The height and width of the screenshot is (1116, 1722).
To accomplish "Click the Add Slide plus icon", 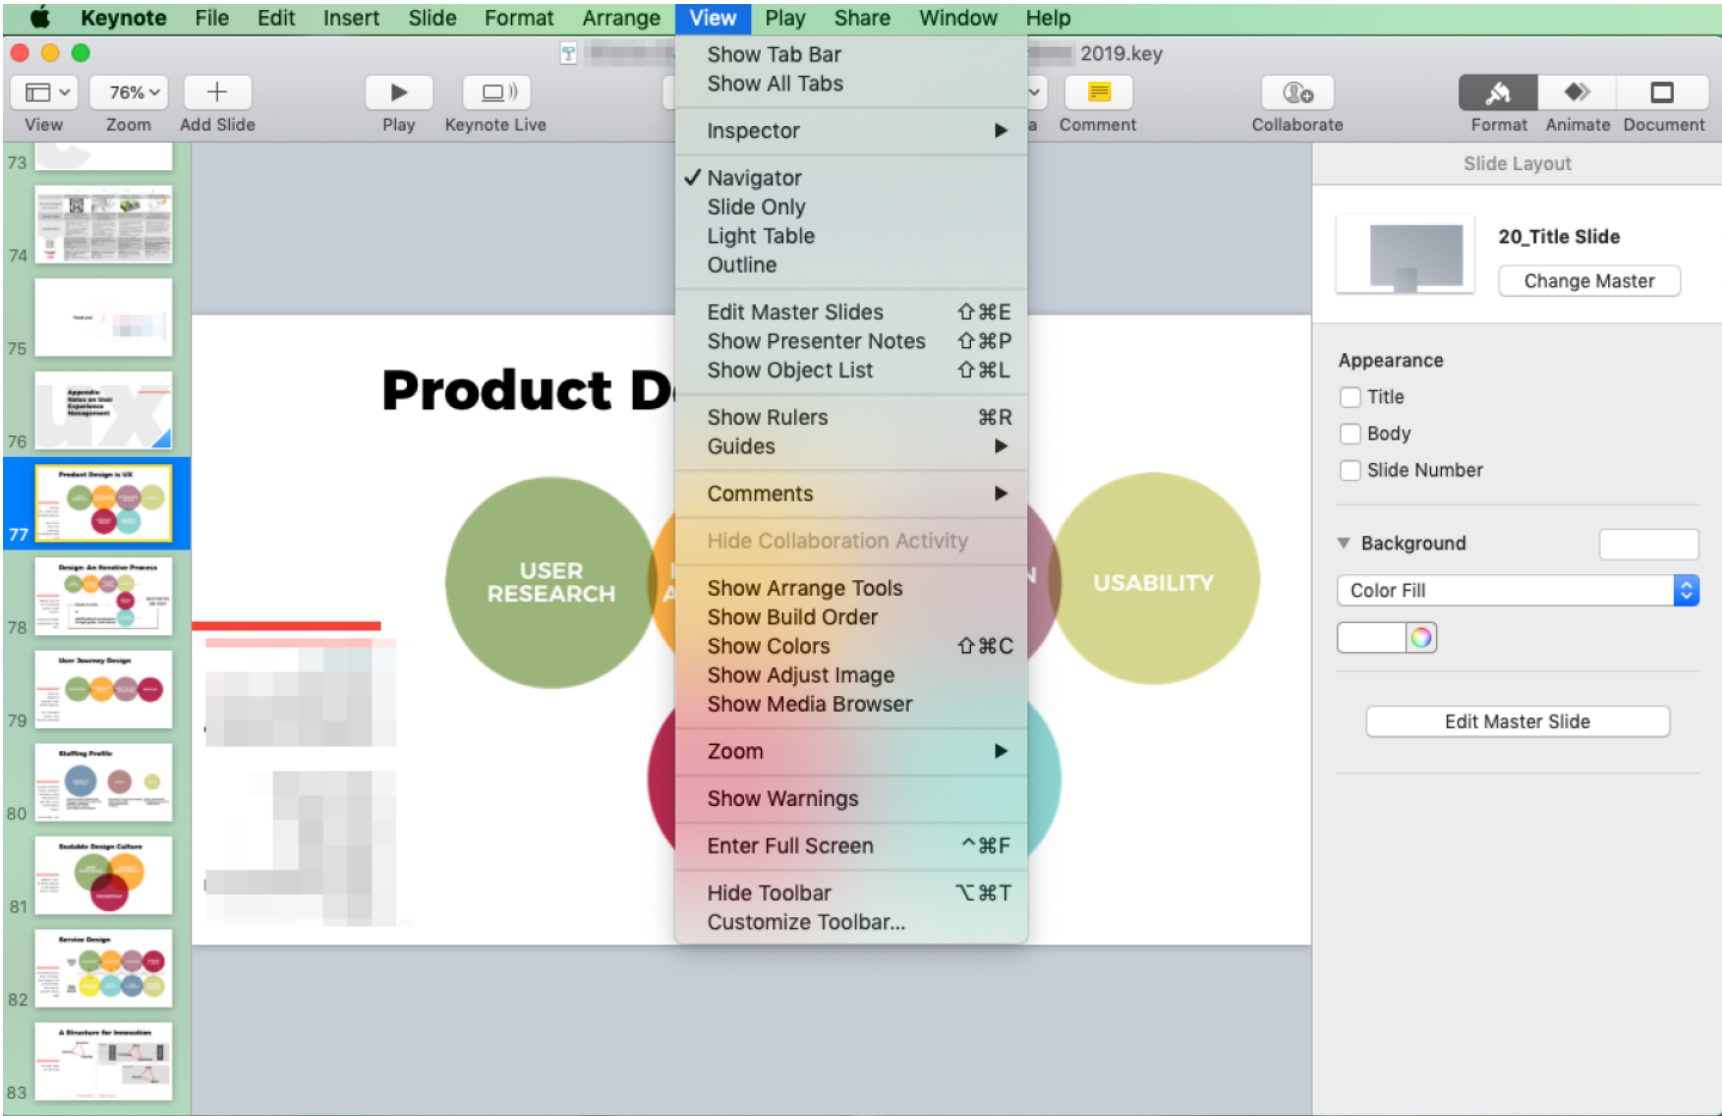I will pyautogui.click(x=217, y=93).
